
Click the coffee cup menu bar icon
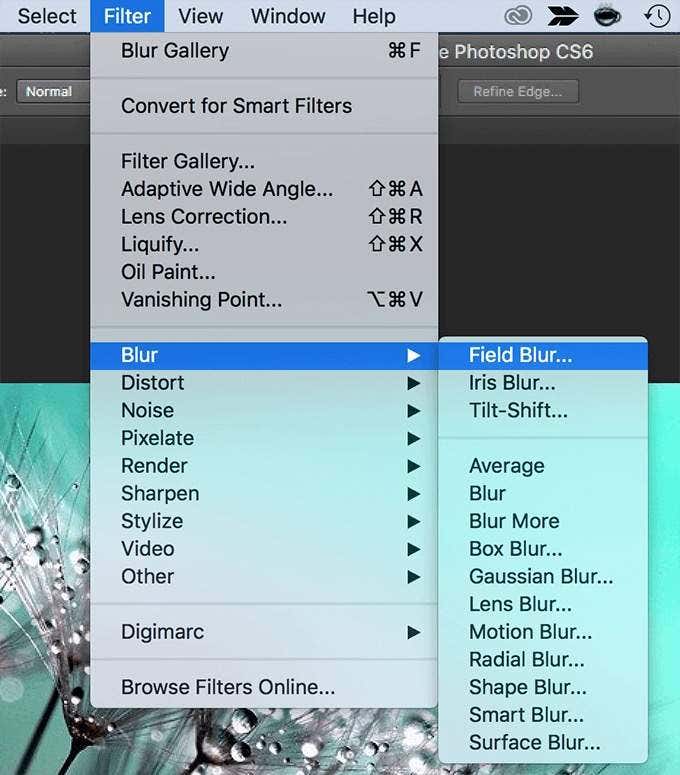607,16
